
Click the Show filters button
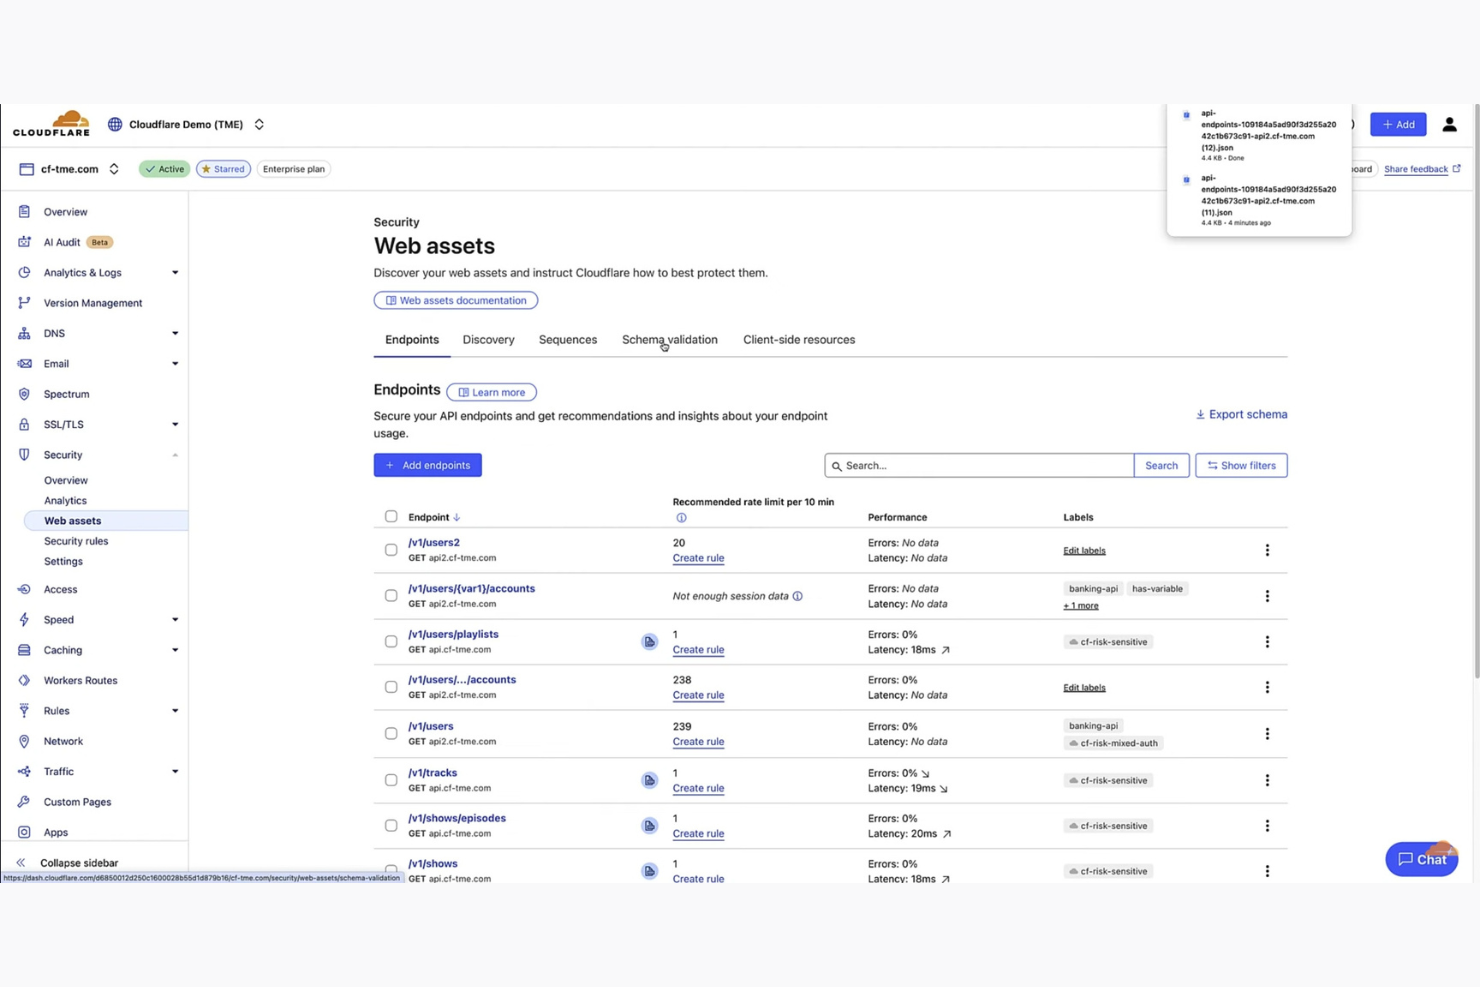click(1241, 465)
